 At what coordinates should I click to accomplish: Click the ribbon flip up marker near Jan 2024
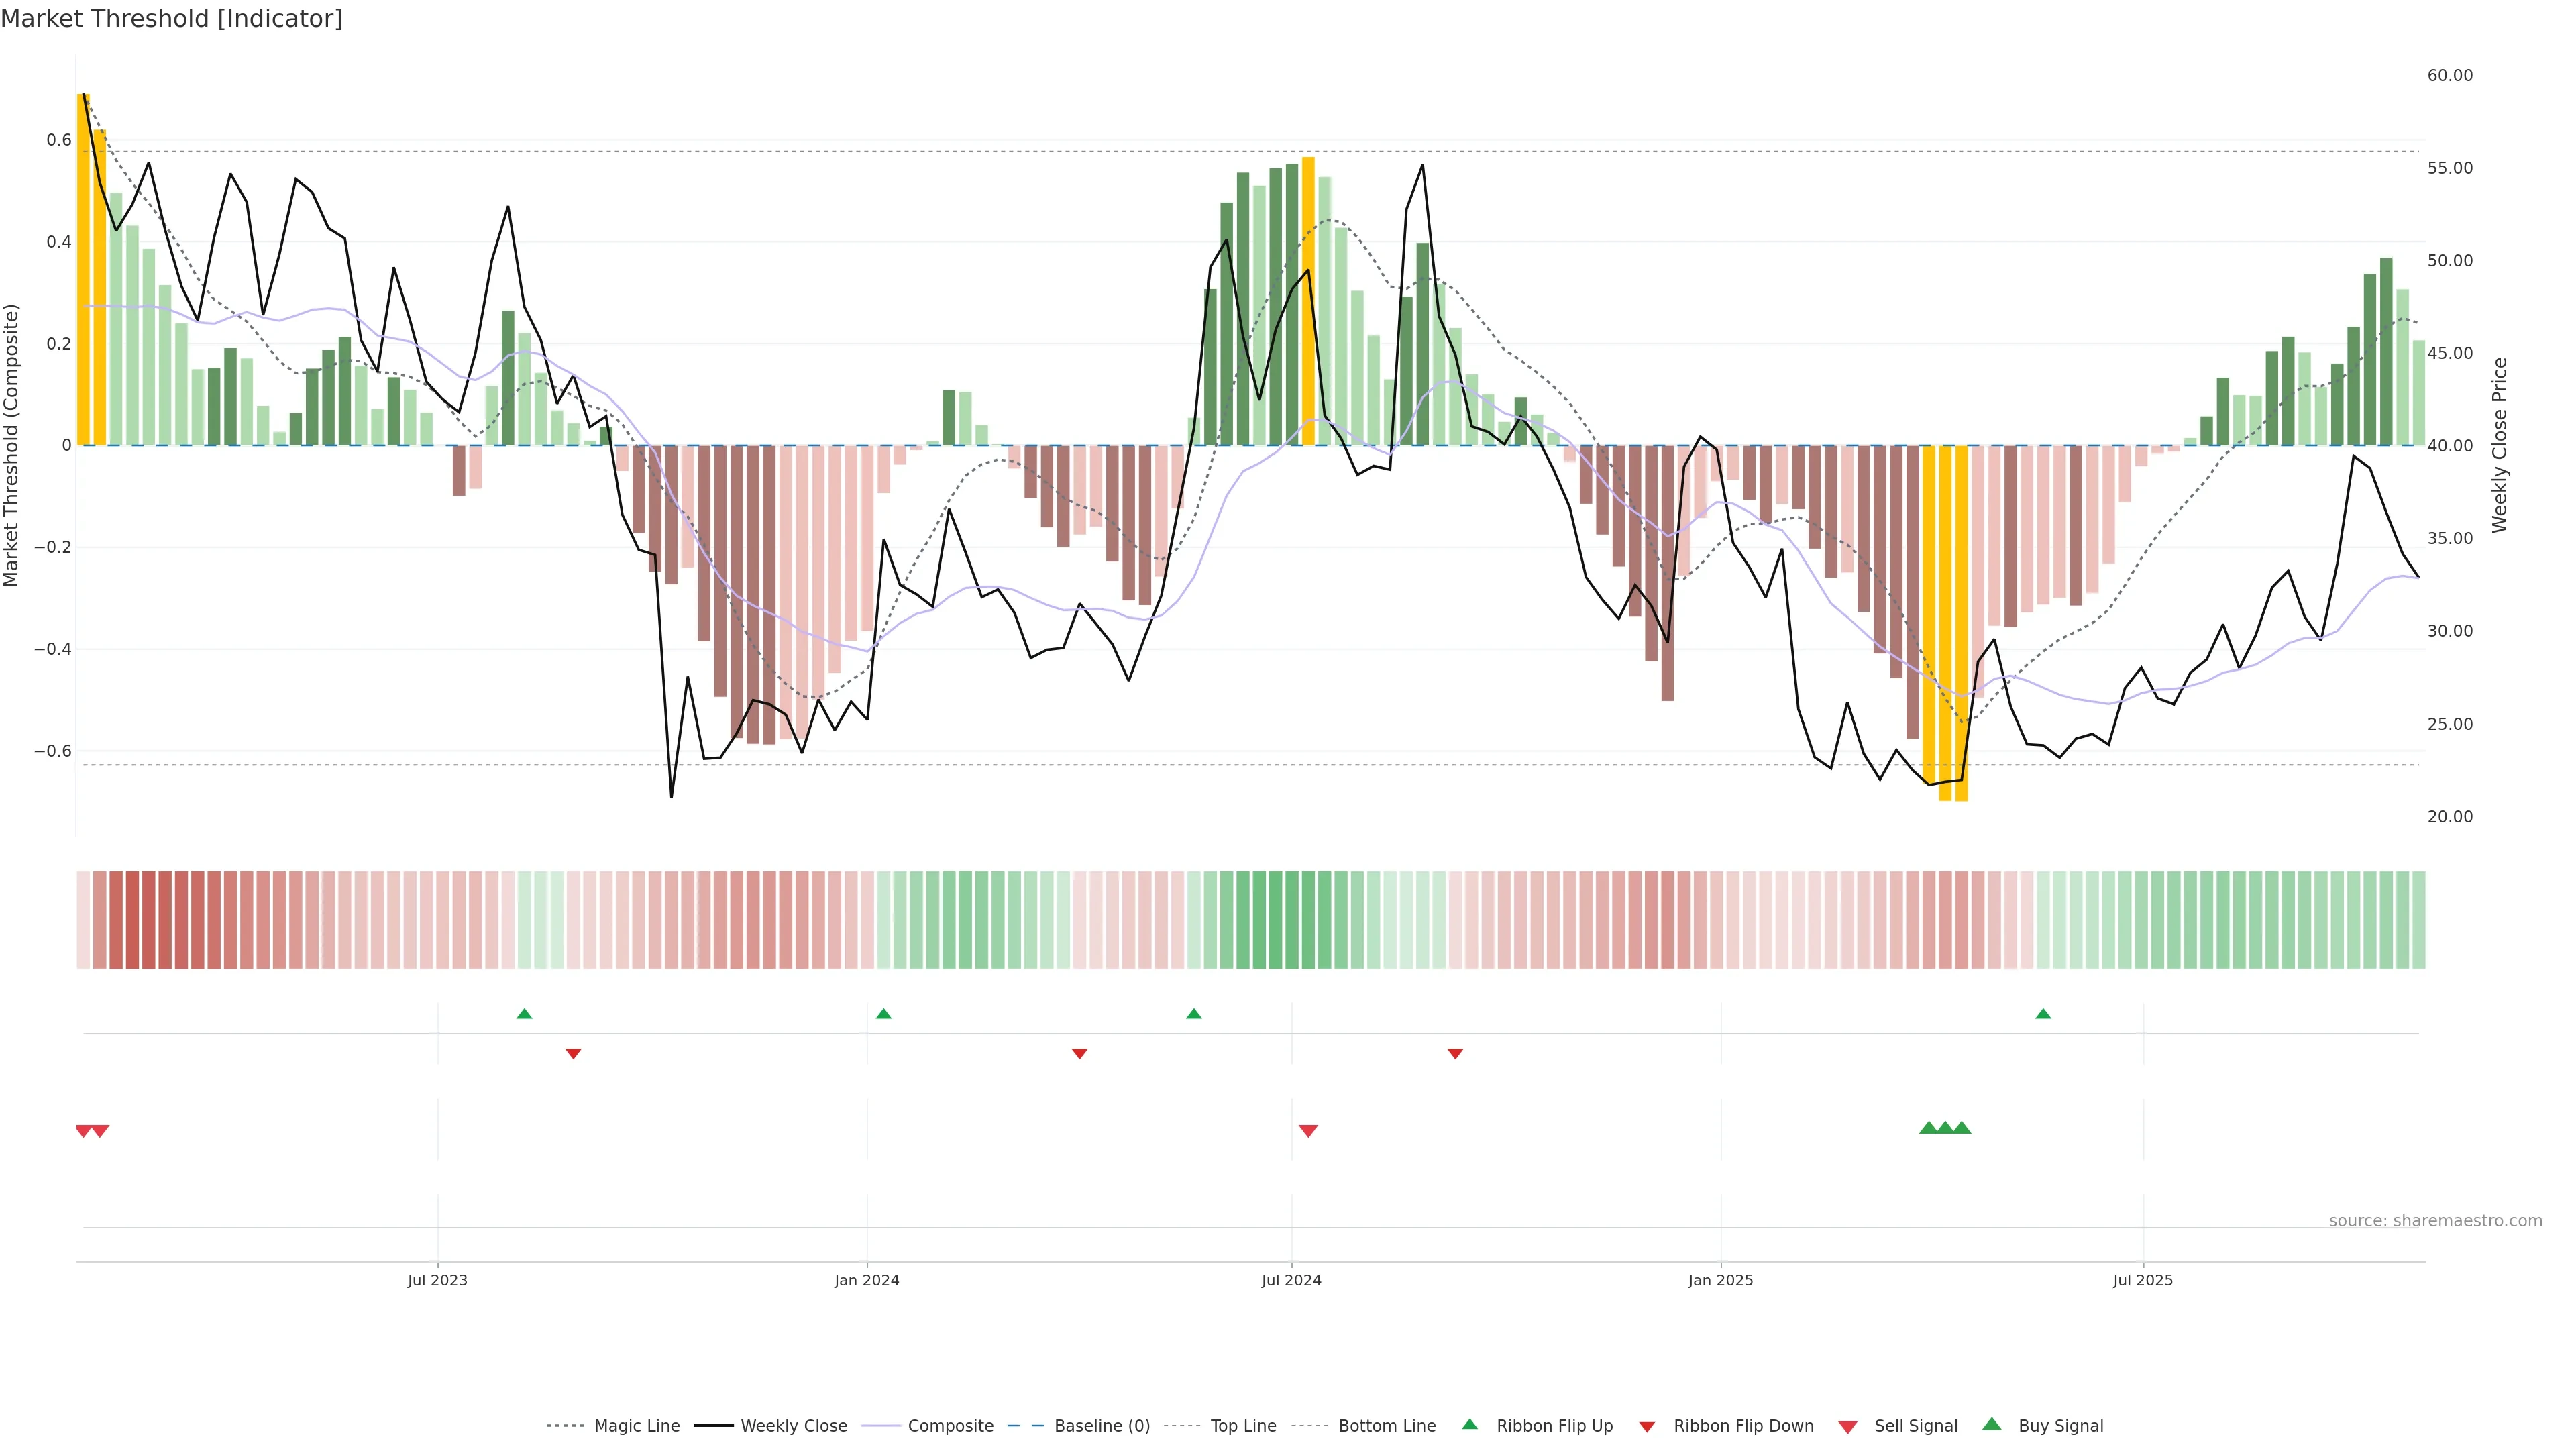click(883, 1014)
